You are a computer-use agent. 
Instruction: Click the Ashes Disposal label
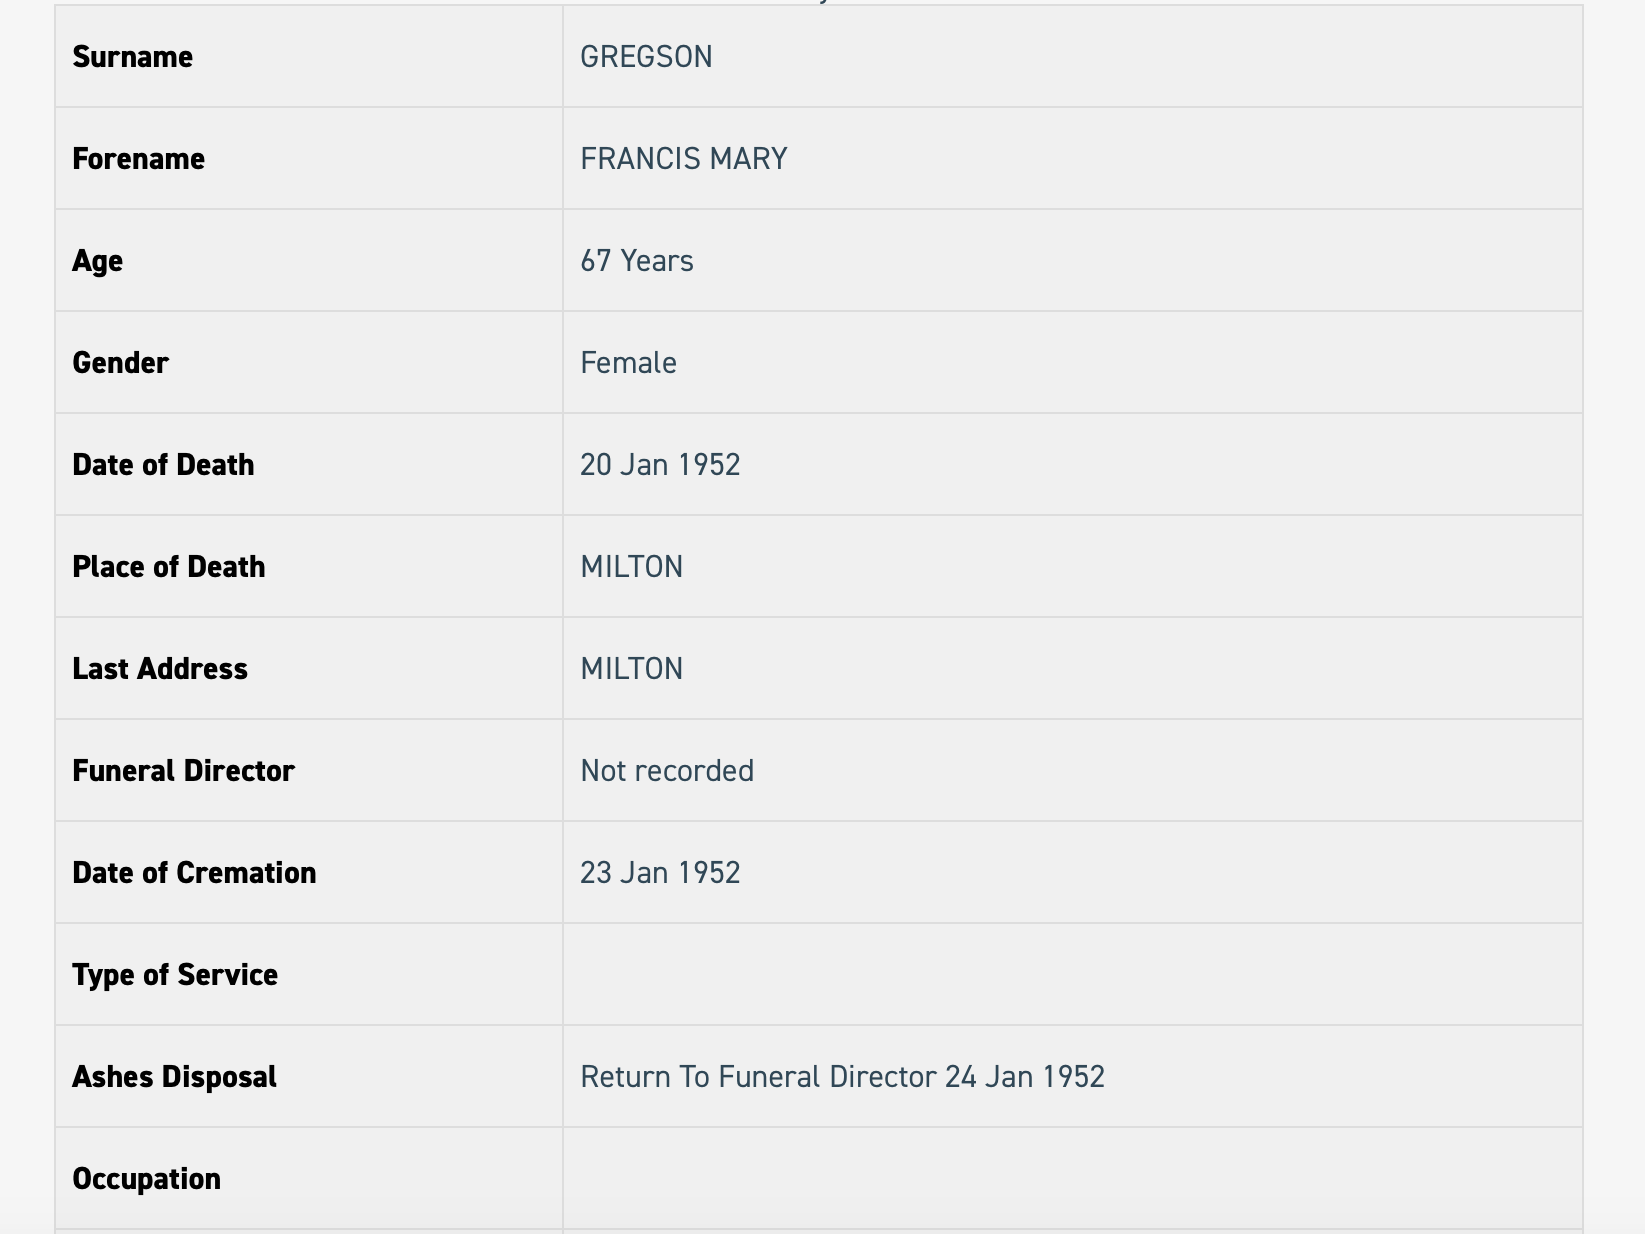click(x=175, y=1077)
